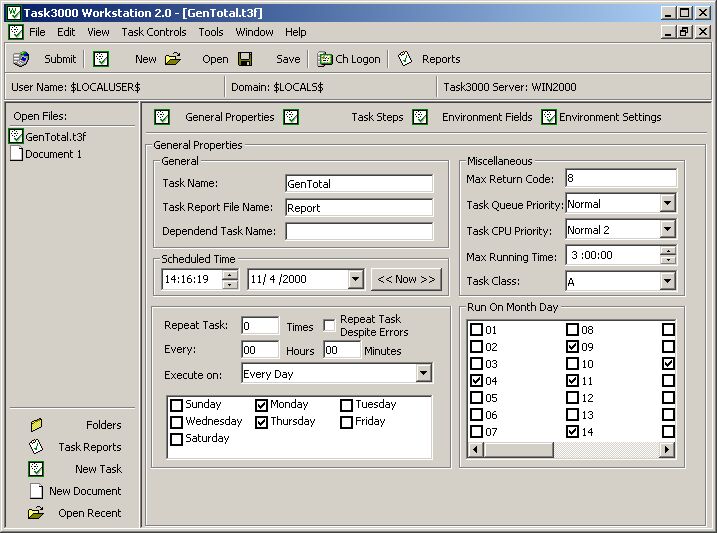Click the Save floppy disk icon
This screenshot has width=717, height=533.
[245, 59]
